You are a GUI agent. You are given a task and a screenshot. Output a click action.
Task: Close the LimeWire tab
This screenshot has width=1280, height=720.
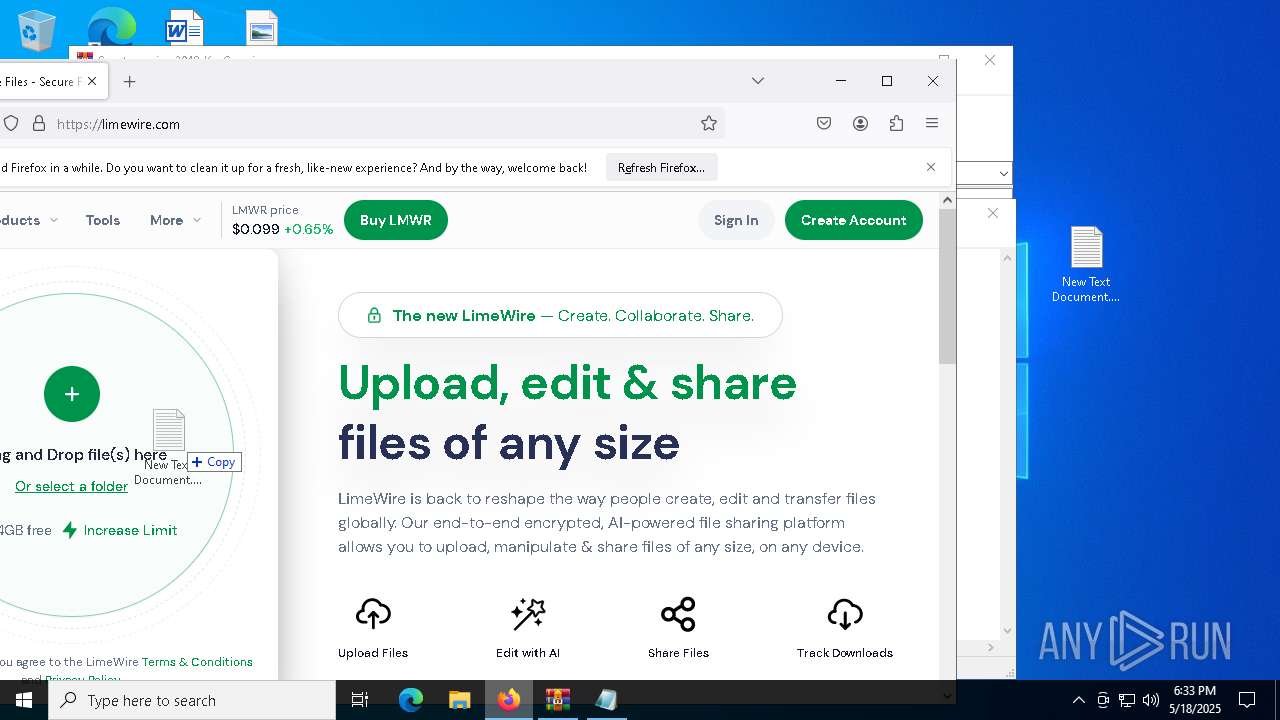(x=92, y=82)
